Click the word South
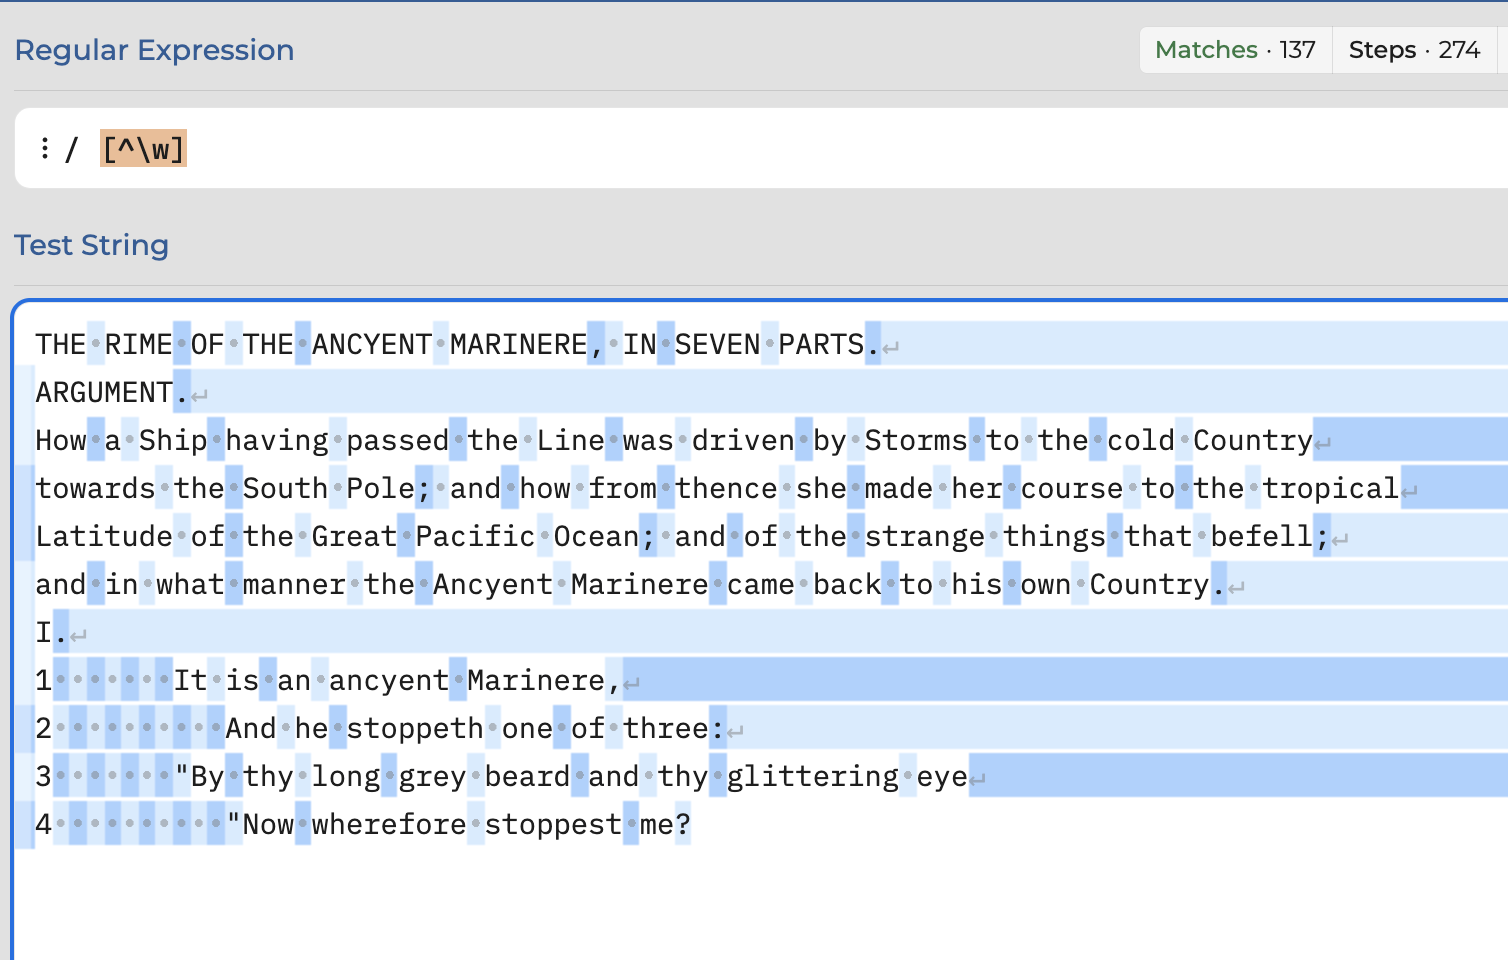The height and width of the screenshot is (960, 1508). click(x=285, y=489)
